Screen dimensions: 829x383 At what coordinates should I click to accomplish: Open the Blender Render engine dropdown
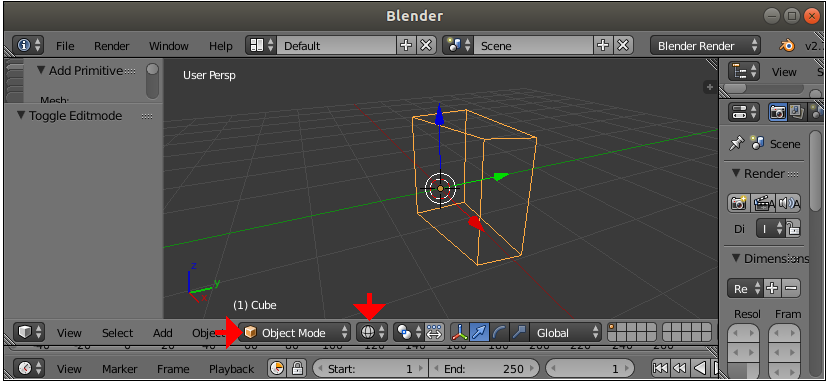(705, 45)
